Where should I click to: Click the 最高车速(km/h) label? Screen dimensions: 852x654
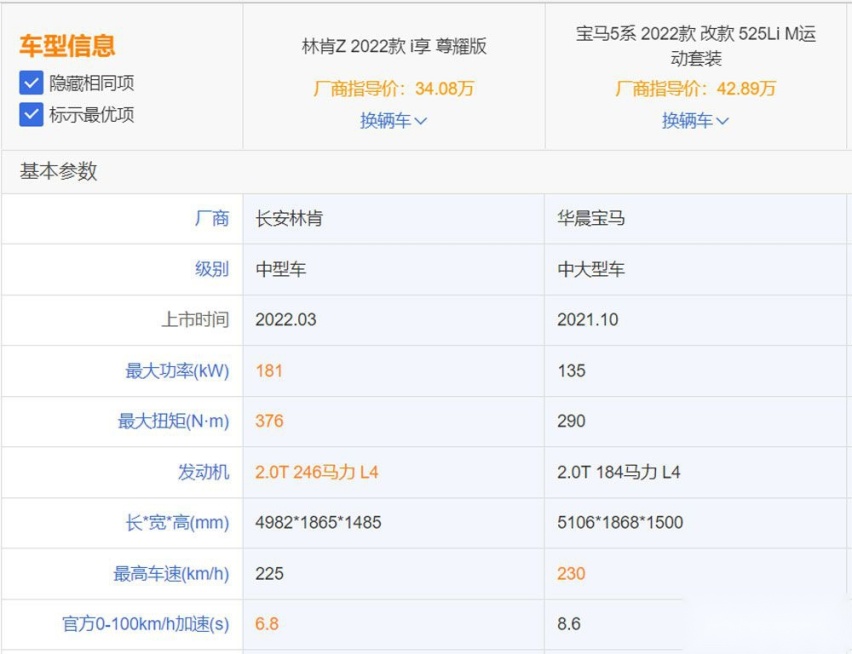point(171,574)
